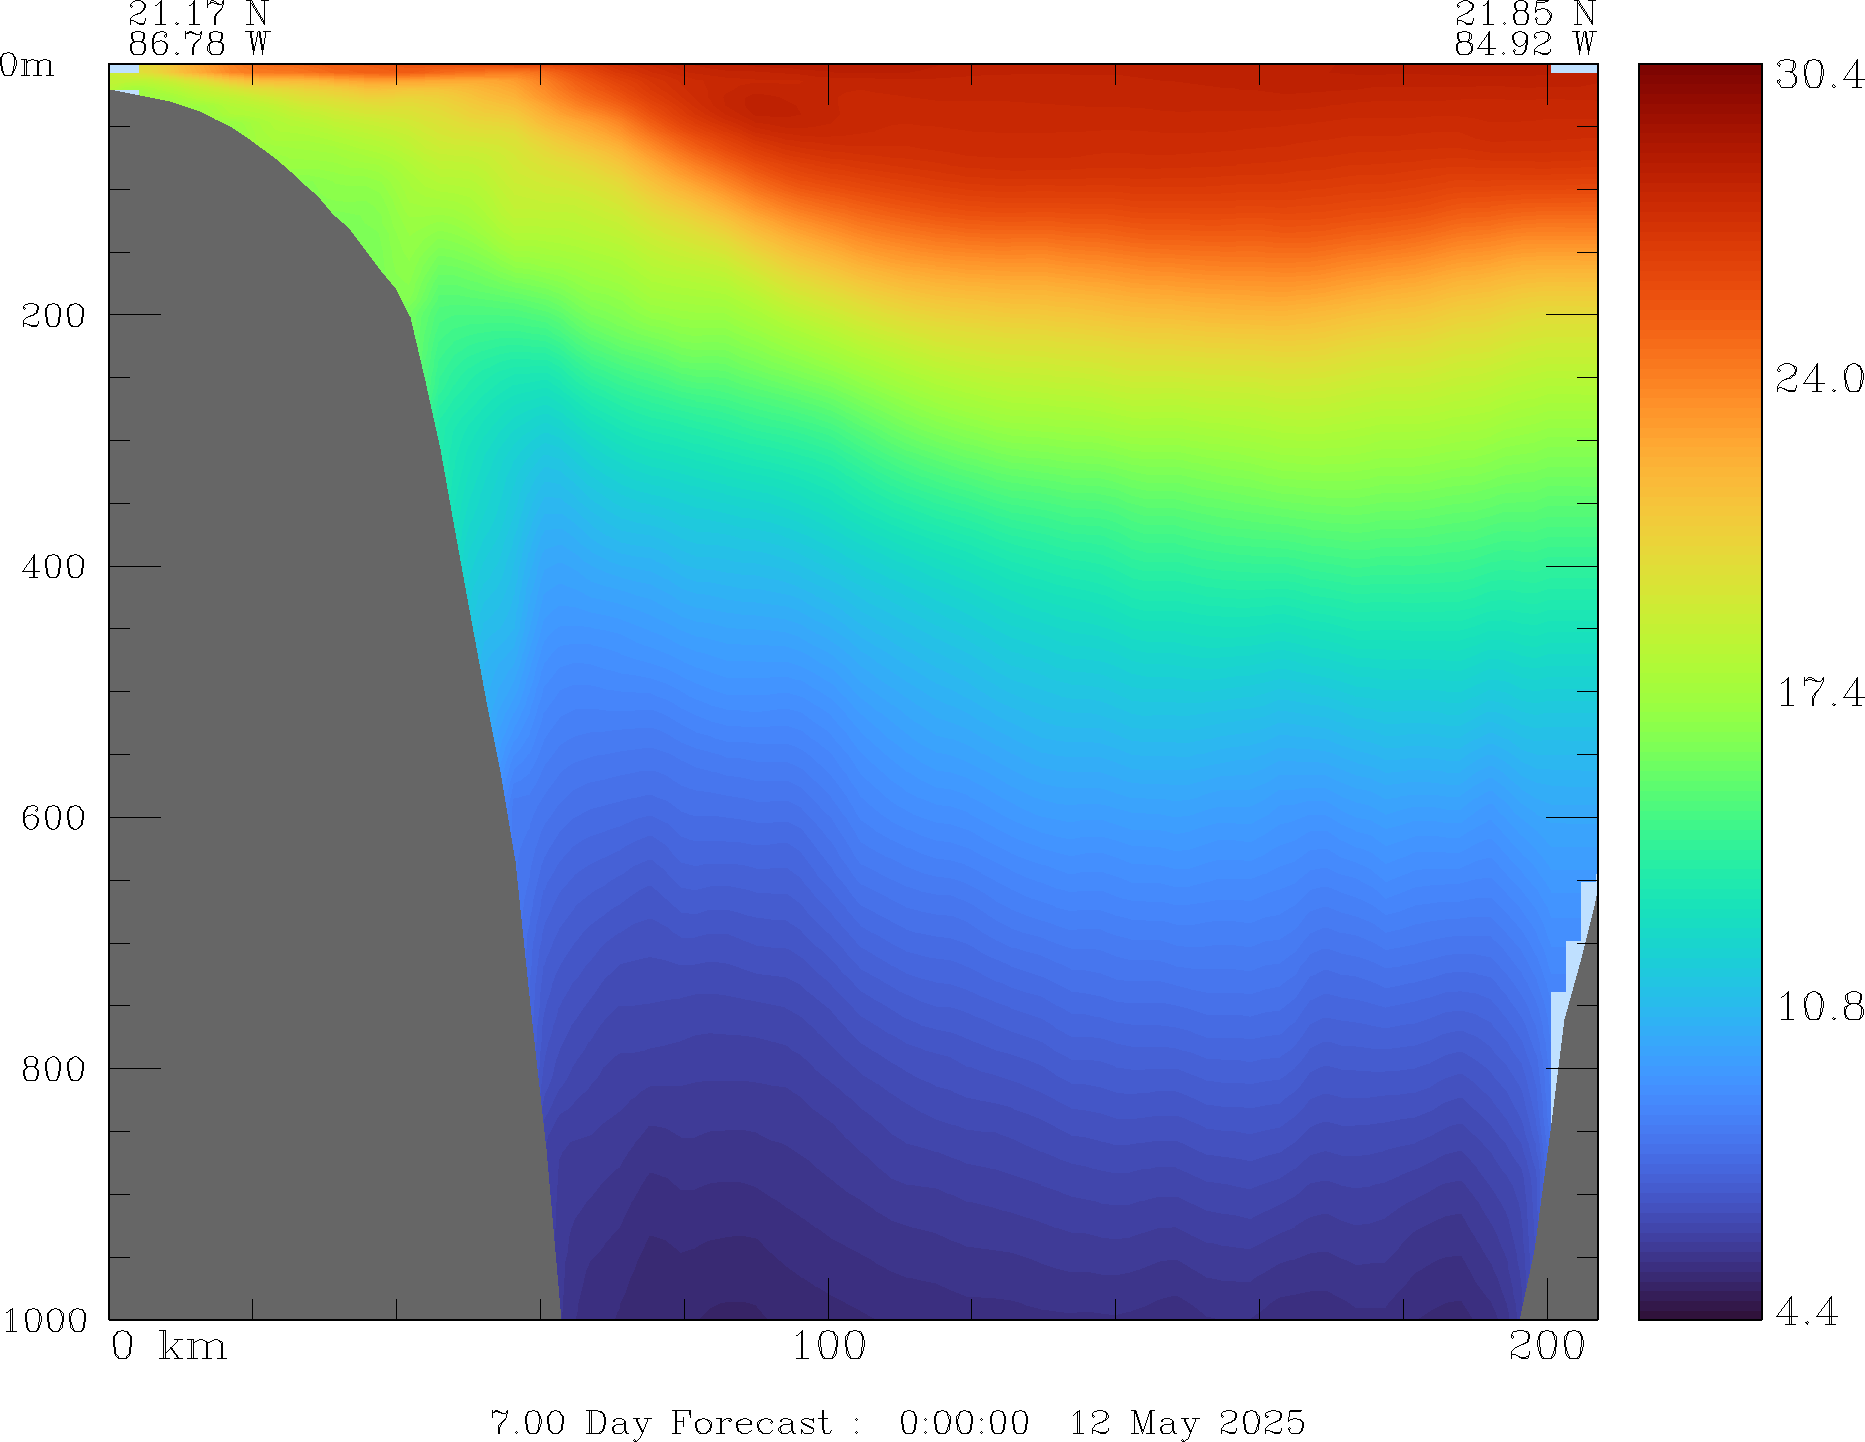Click the 21.17 N 86.78 W start coordinate
The height and width of the screenshot is (1442, 1865).
(x=198, y=29)
